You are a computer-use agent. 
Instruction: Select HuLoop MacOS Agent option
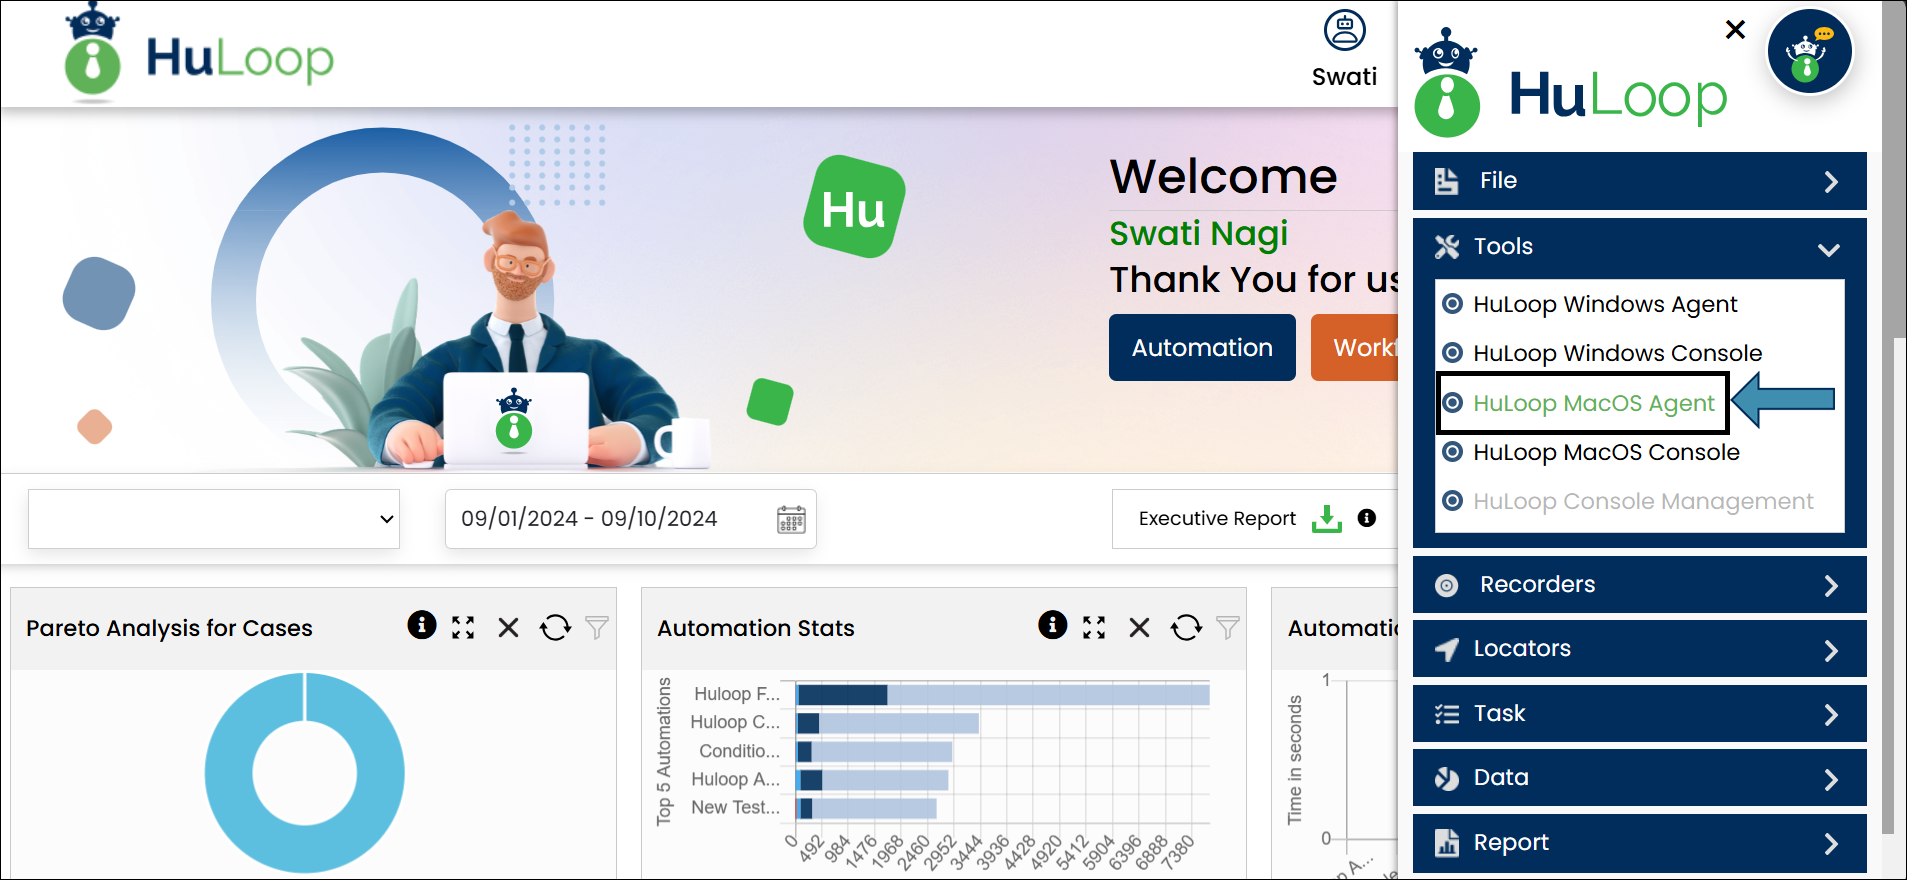coord(1593,403)
